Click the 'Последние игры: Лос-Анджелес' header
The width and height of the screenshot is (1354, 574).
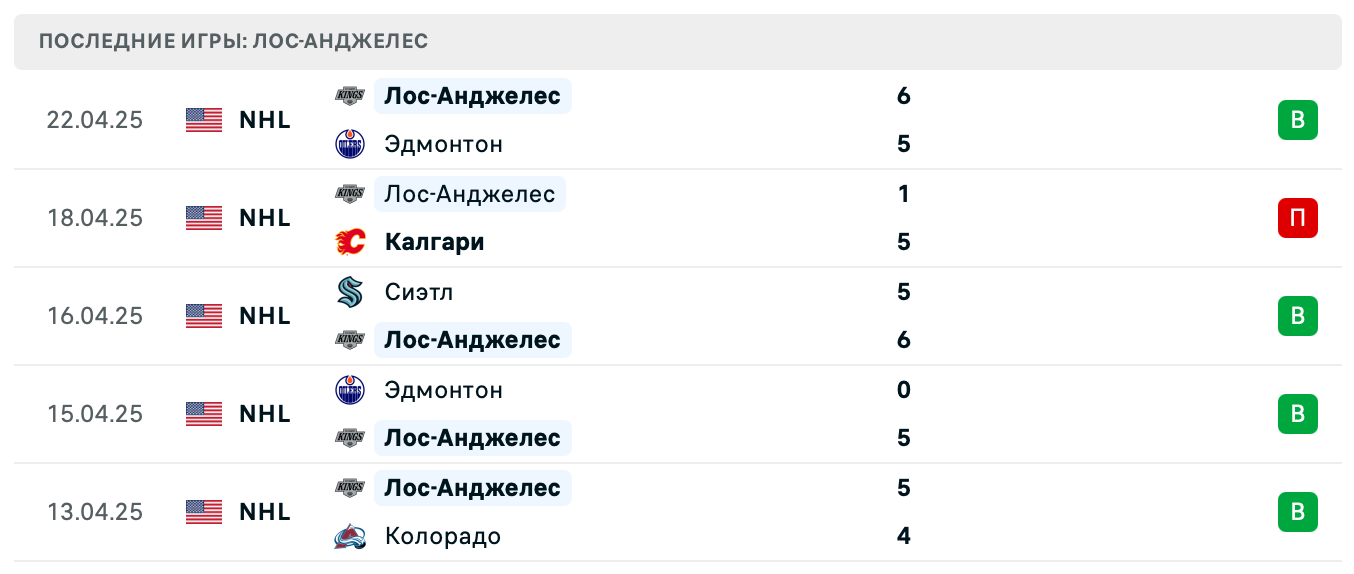click(x=234, y=42)
